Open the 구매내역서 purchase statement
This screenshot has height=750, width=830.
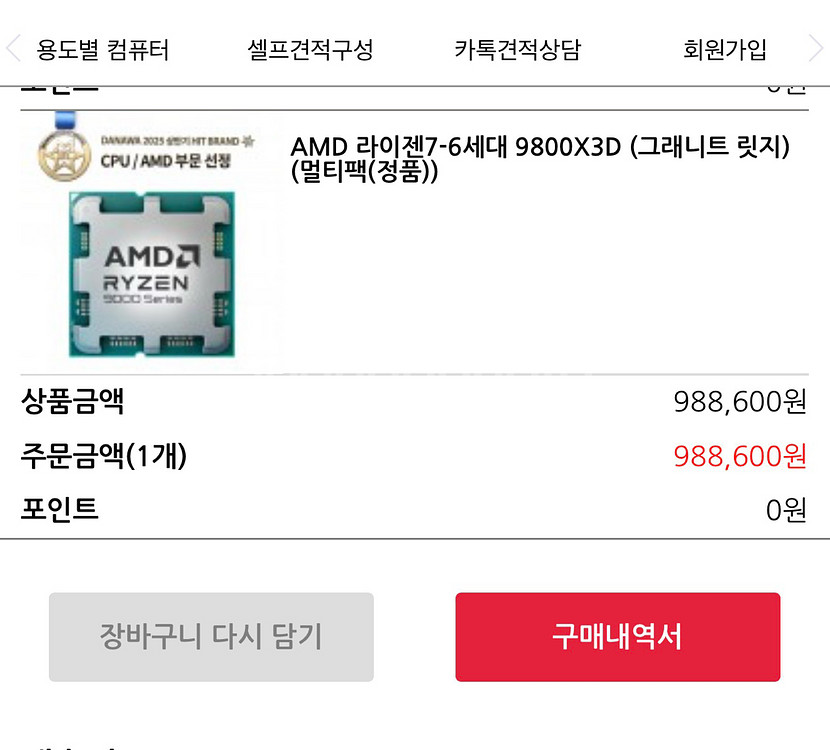click(x=617, y=637)
